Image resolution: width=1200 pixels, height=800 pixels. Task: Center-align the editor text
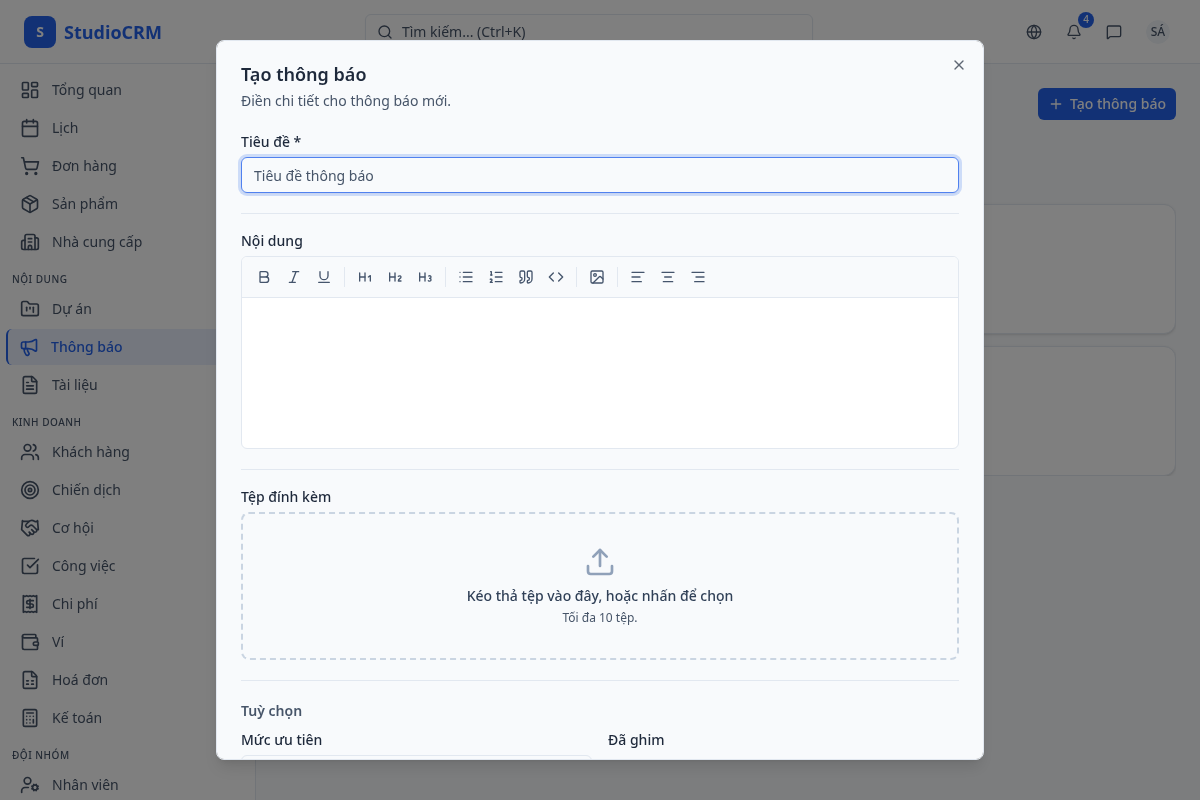[x=668, y=277]
